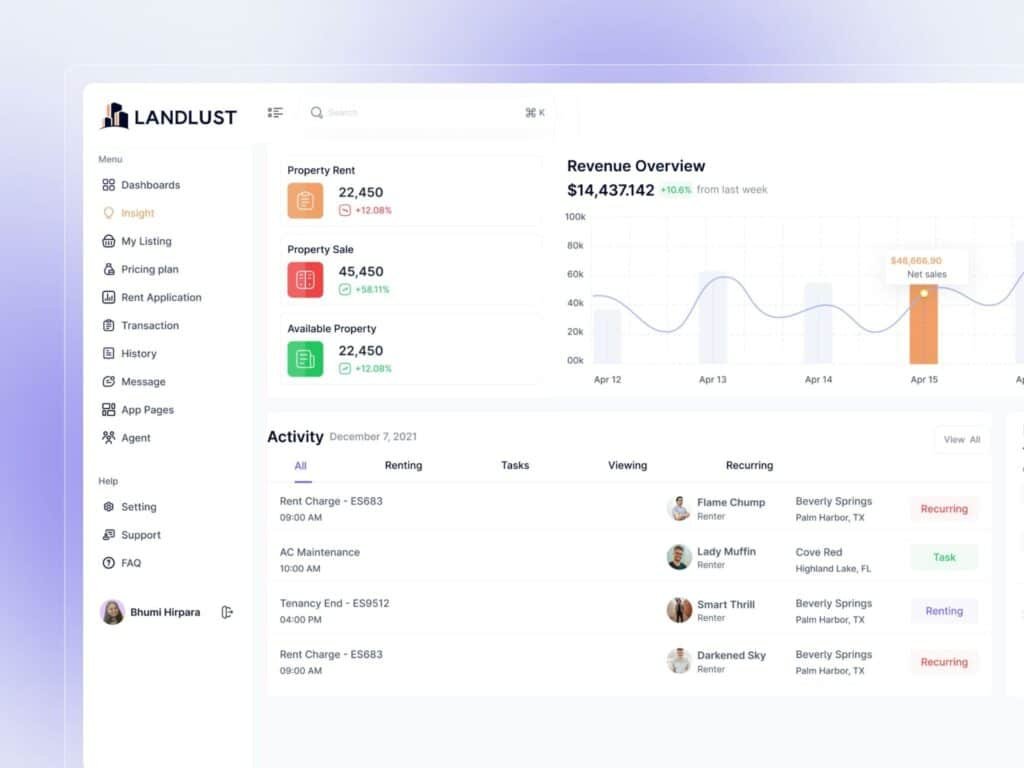This screenshot has width=1024, height=768.
Task: Click the green Available Property icon
Action: [x=305, y=359]
